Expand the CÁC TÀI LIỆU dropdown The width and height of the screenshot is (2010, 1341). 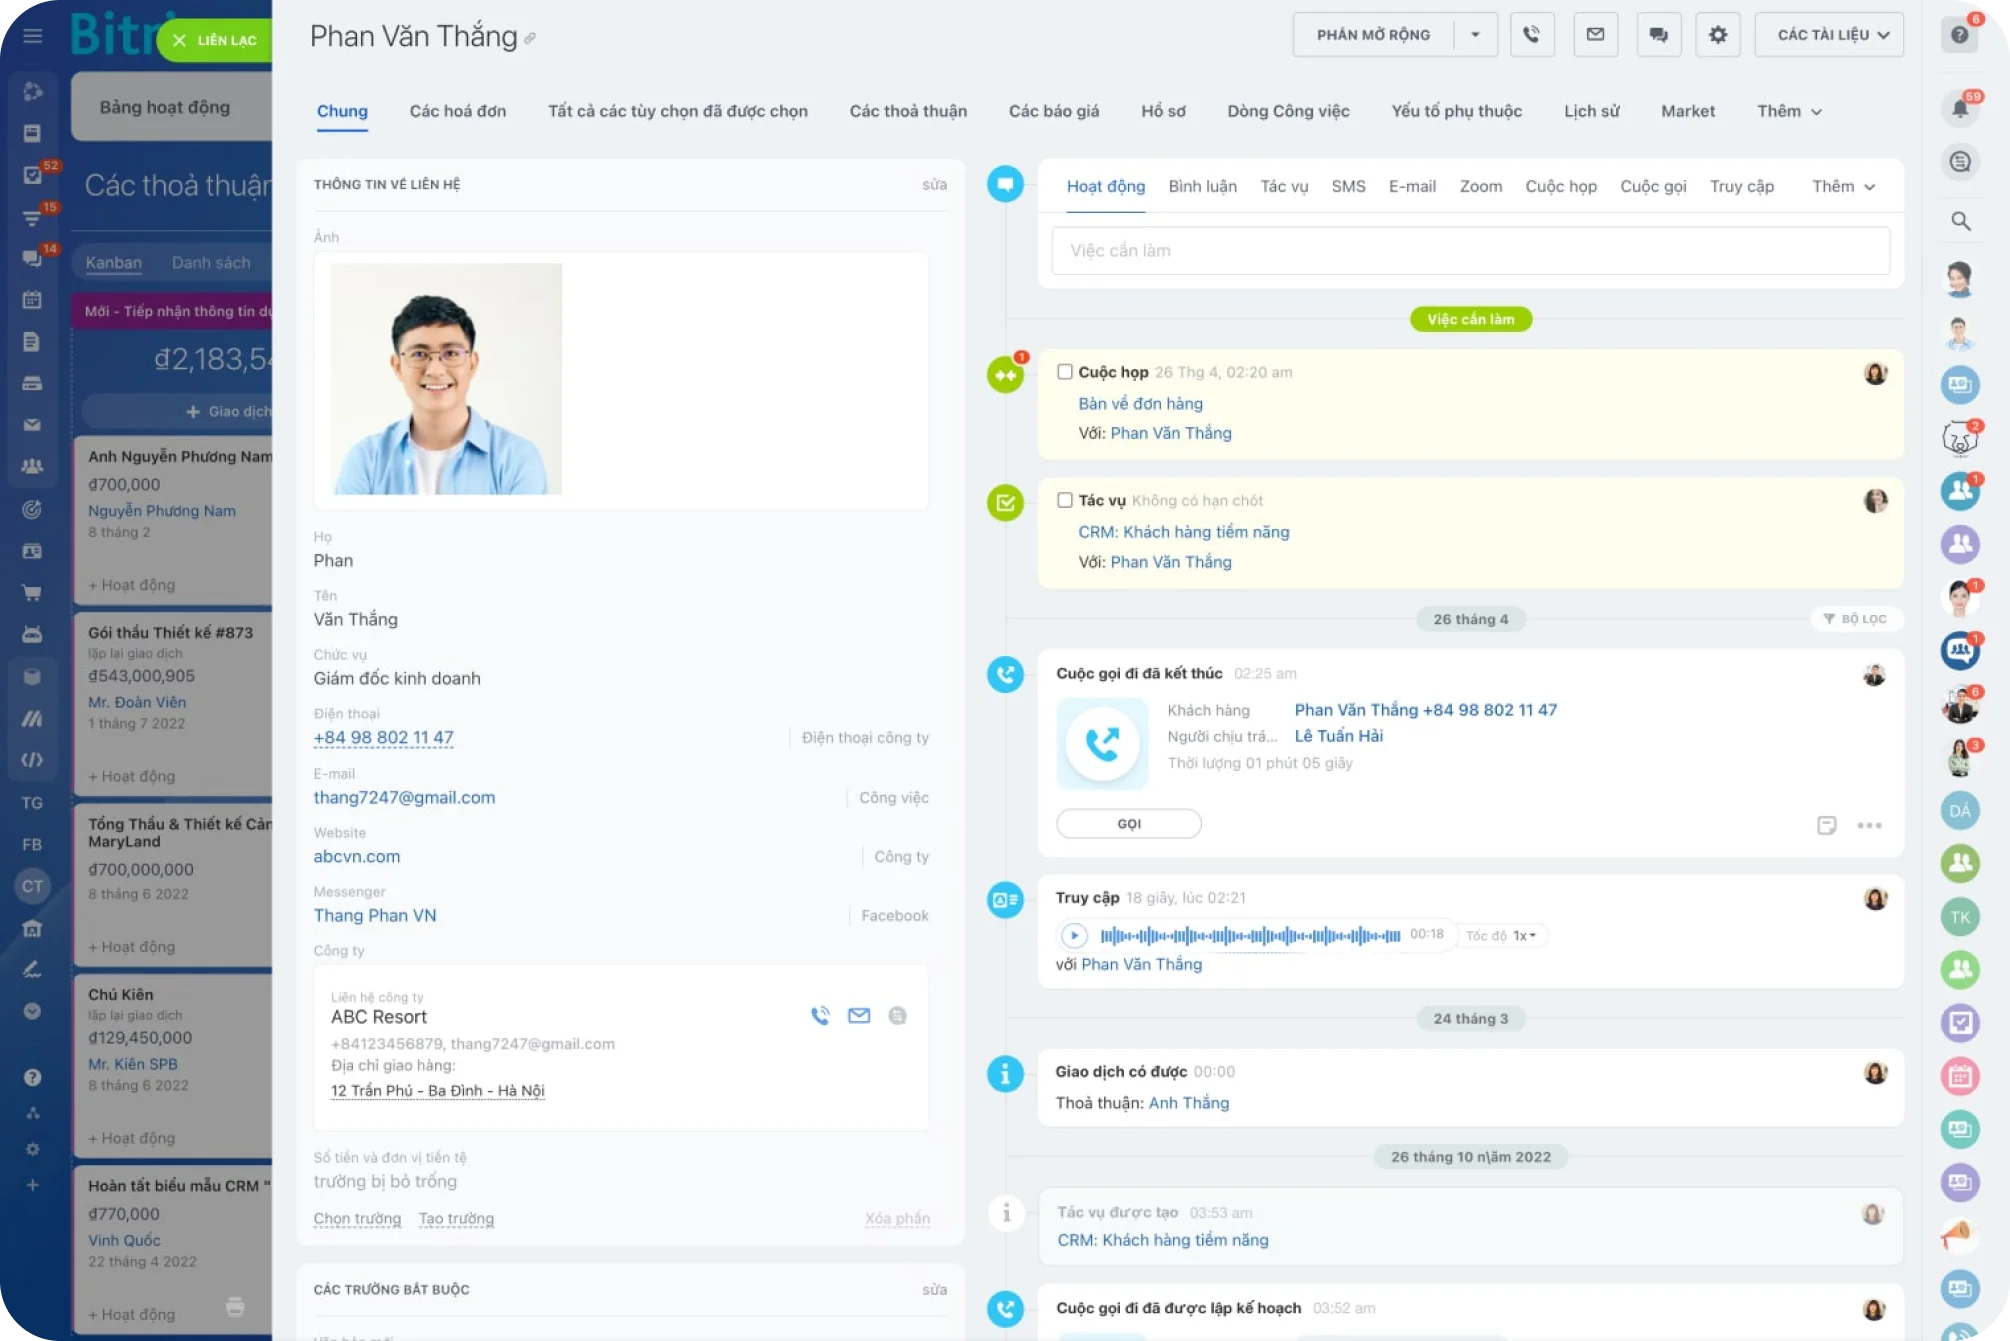1829,35
